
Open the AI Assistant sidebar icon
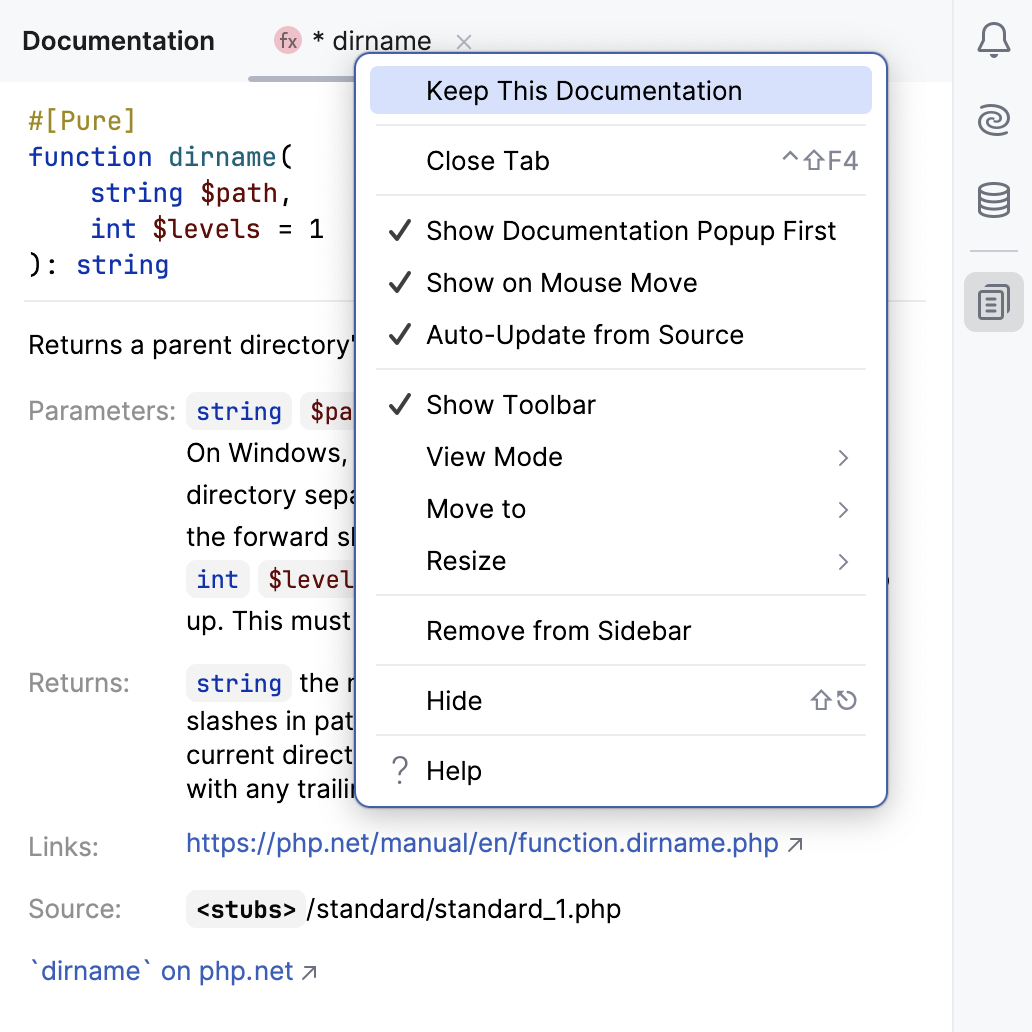click(993, 120)
